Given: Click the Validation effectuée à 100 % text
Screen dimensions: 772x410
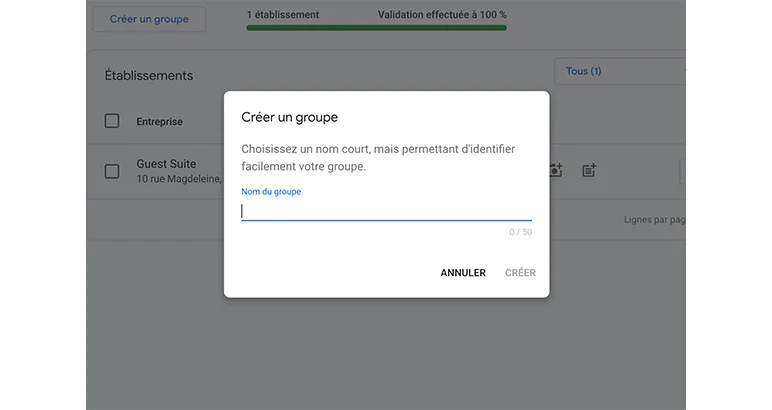Looking at the screenshot, I should pos(442,15).
